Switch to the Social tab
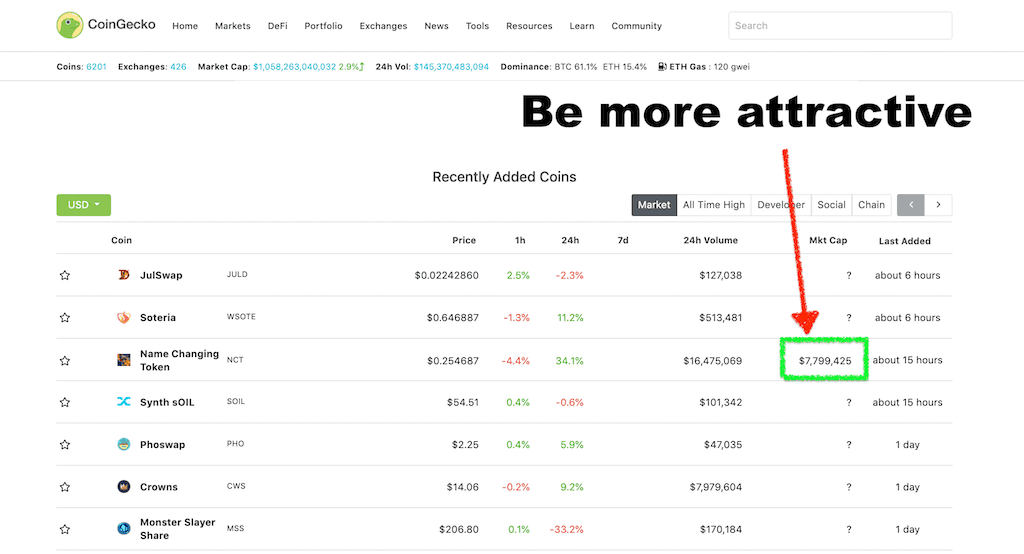Screen dimensions: 1024x554 click(x=831, y=204)
